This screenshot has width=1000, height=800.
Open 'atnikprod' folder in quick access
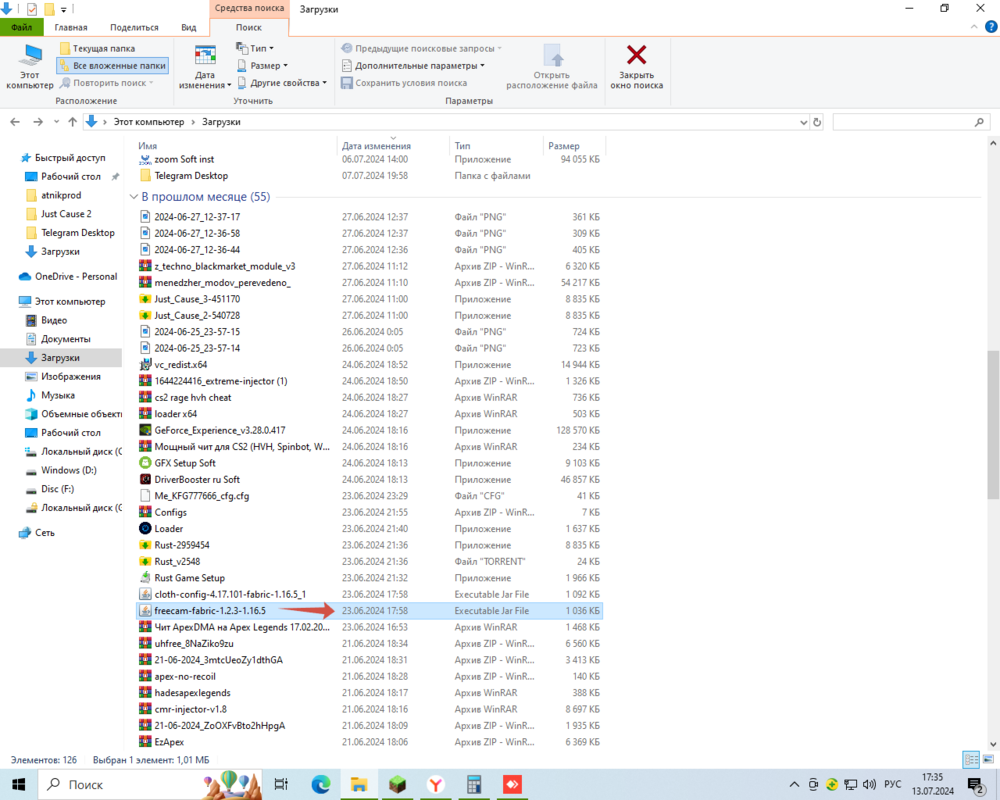point(61,195)
